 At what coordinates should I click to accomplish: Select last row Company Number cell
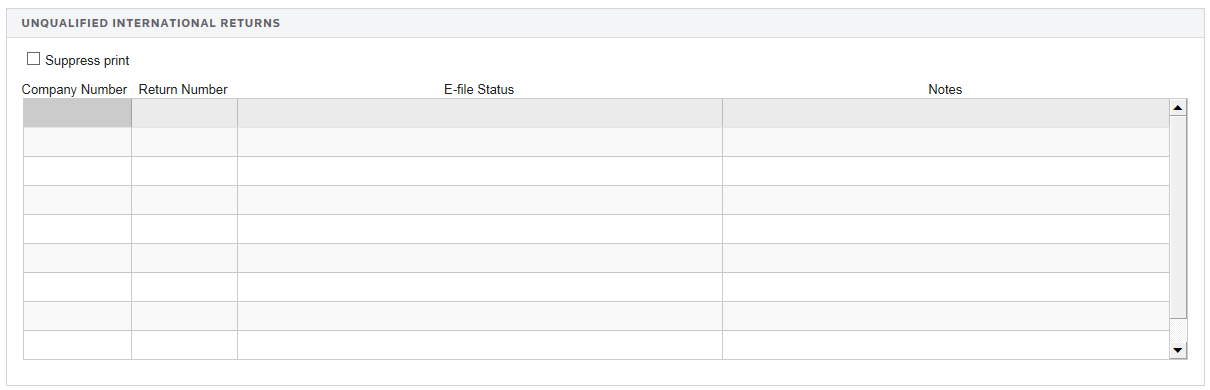pyautogui.click(x=77, y=345)
